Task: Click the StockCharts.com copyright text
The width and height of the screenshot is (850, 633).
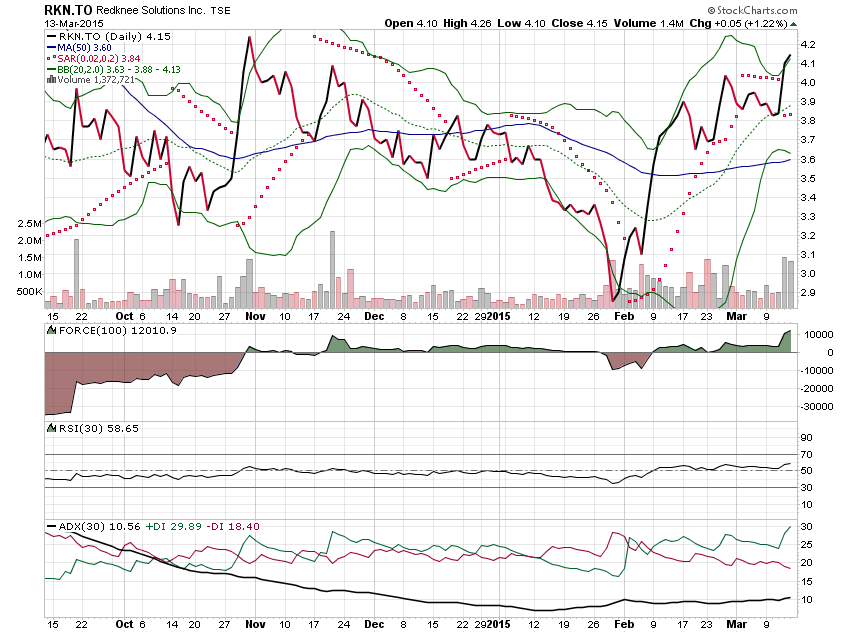Action: pos(752,10)
